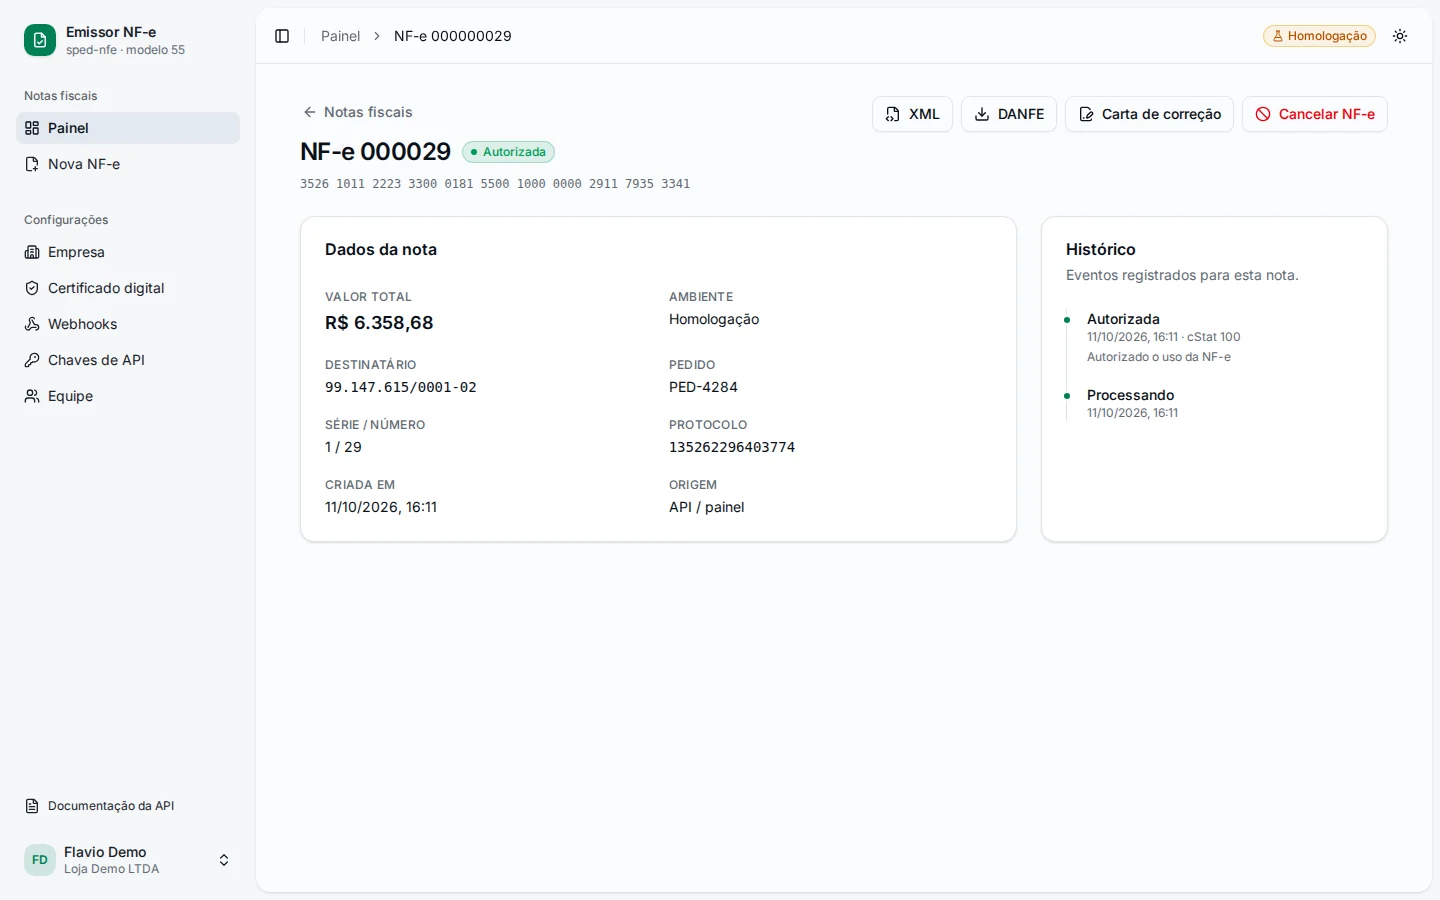
Task: Expand the Flavio Demo account switcher
Action: coord(128,860)
